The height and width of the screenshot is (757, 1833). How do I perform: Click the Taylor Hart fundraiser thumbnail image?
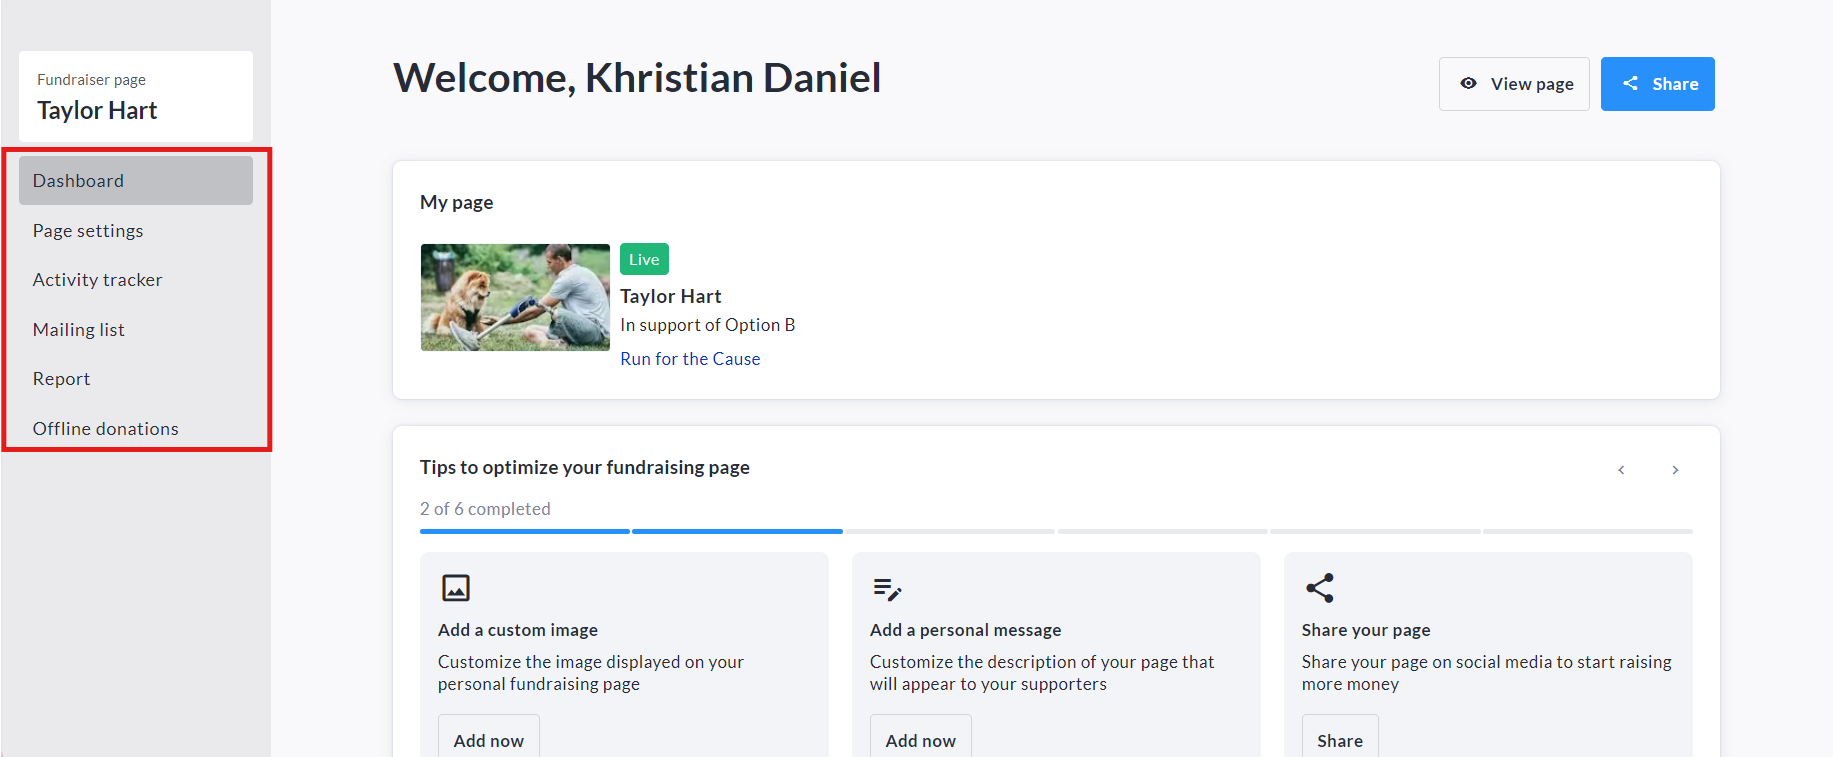[x=515, y=297]
